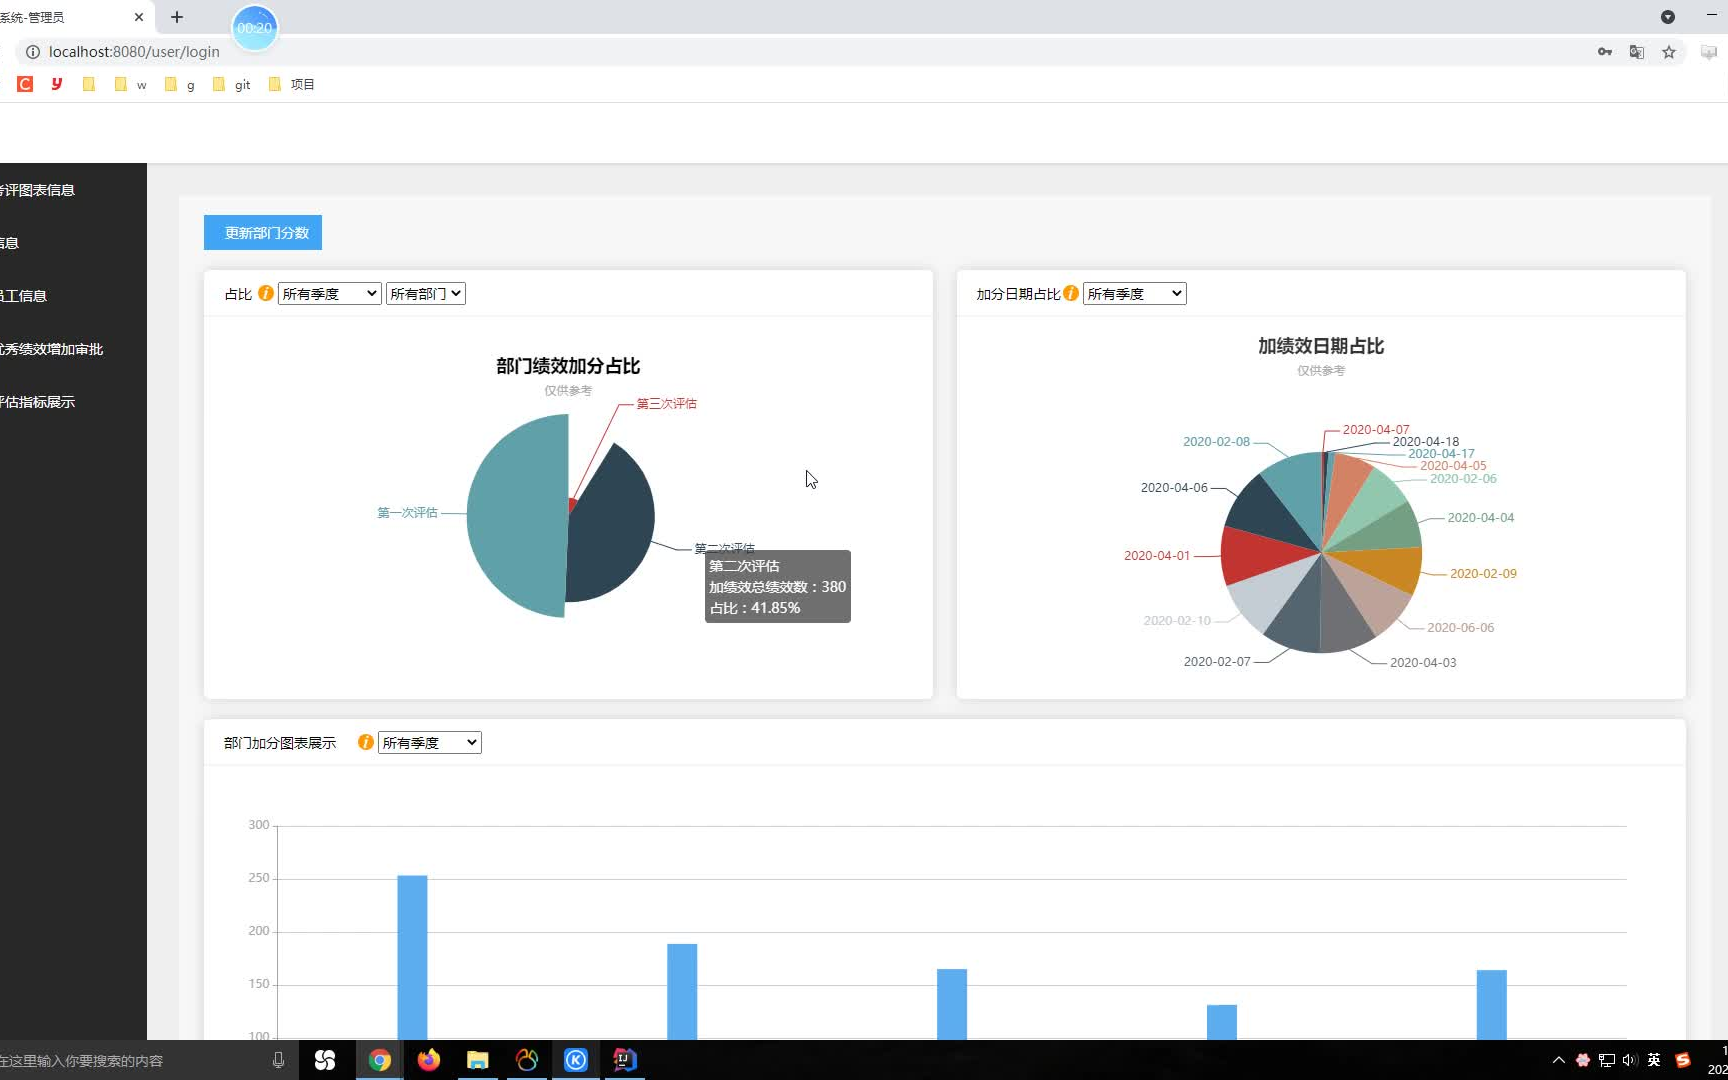Image resolution: width=1728 pixels, height=1080 pixels.
Task: Open the 'w' bookmark folder
Action: [x=130, y=84]
